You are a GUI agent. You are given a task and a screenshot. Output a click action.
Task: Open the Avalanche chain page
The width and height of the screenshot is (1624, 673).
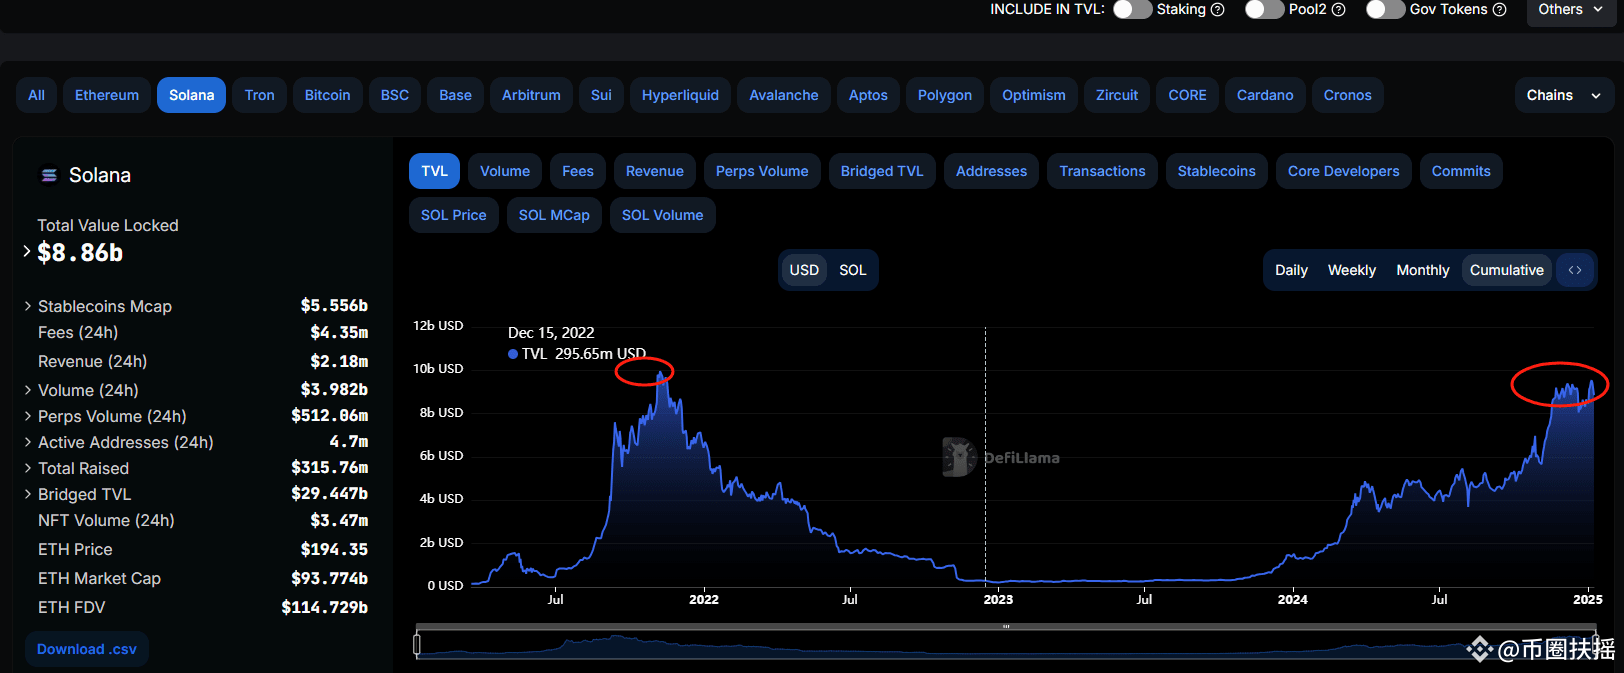click(x=784, y=95)
